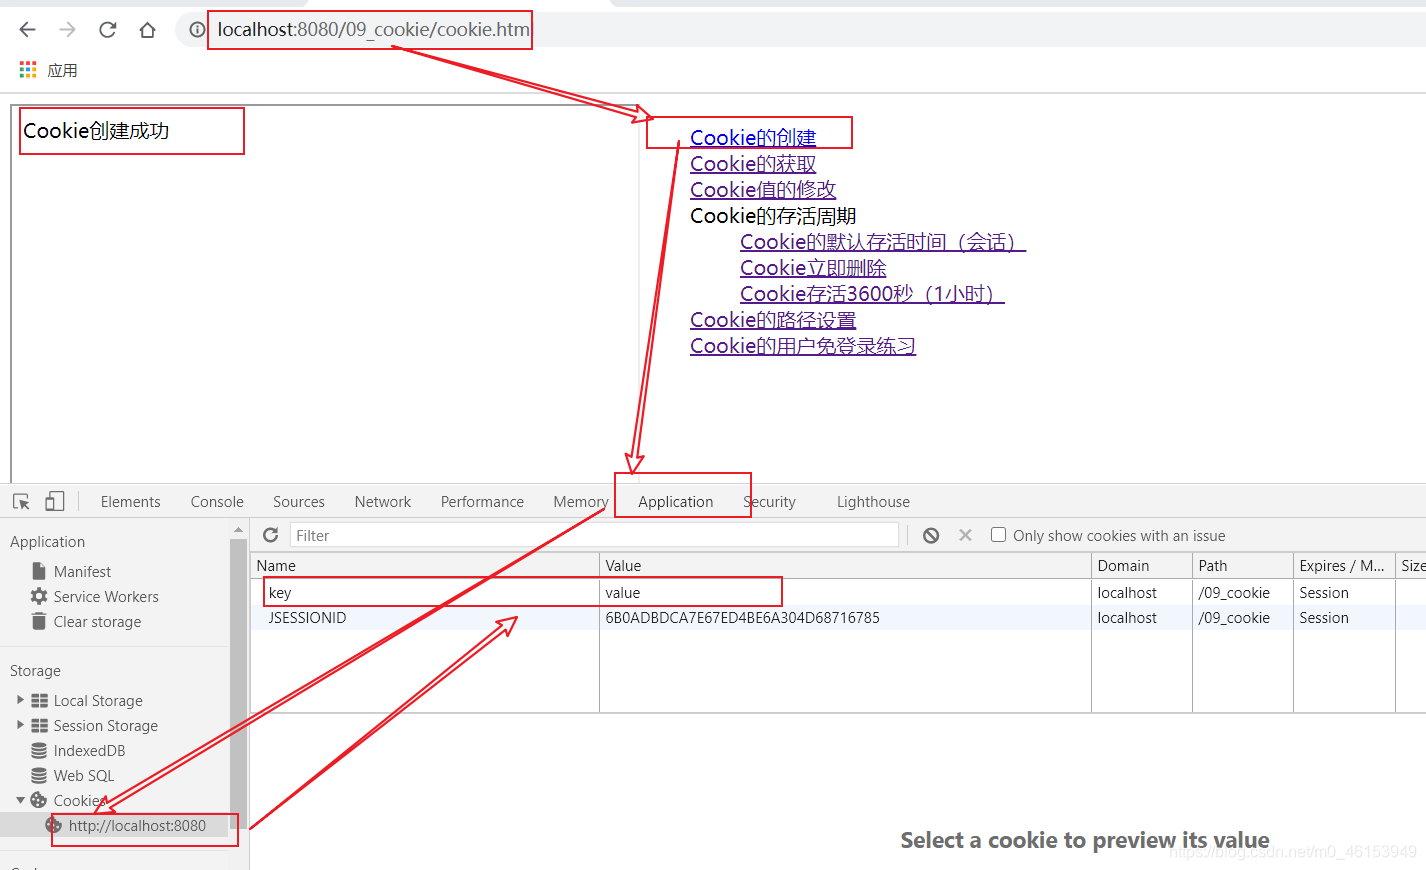Open the Cookie的获取 link
Image resolution: width=1426 pixels, height=870 pixels.
coord(753,164)
